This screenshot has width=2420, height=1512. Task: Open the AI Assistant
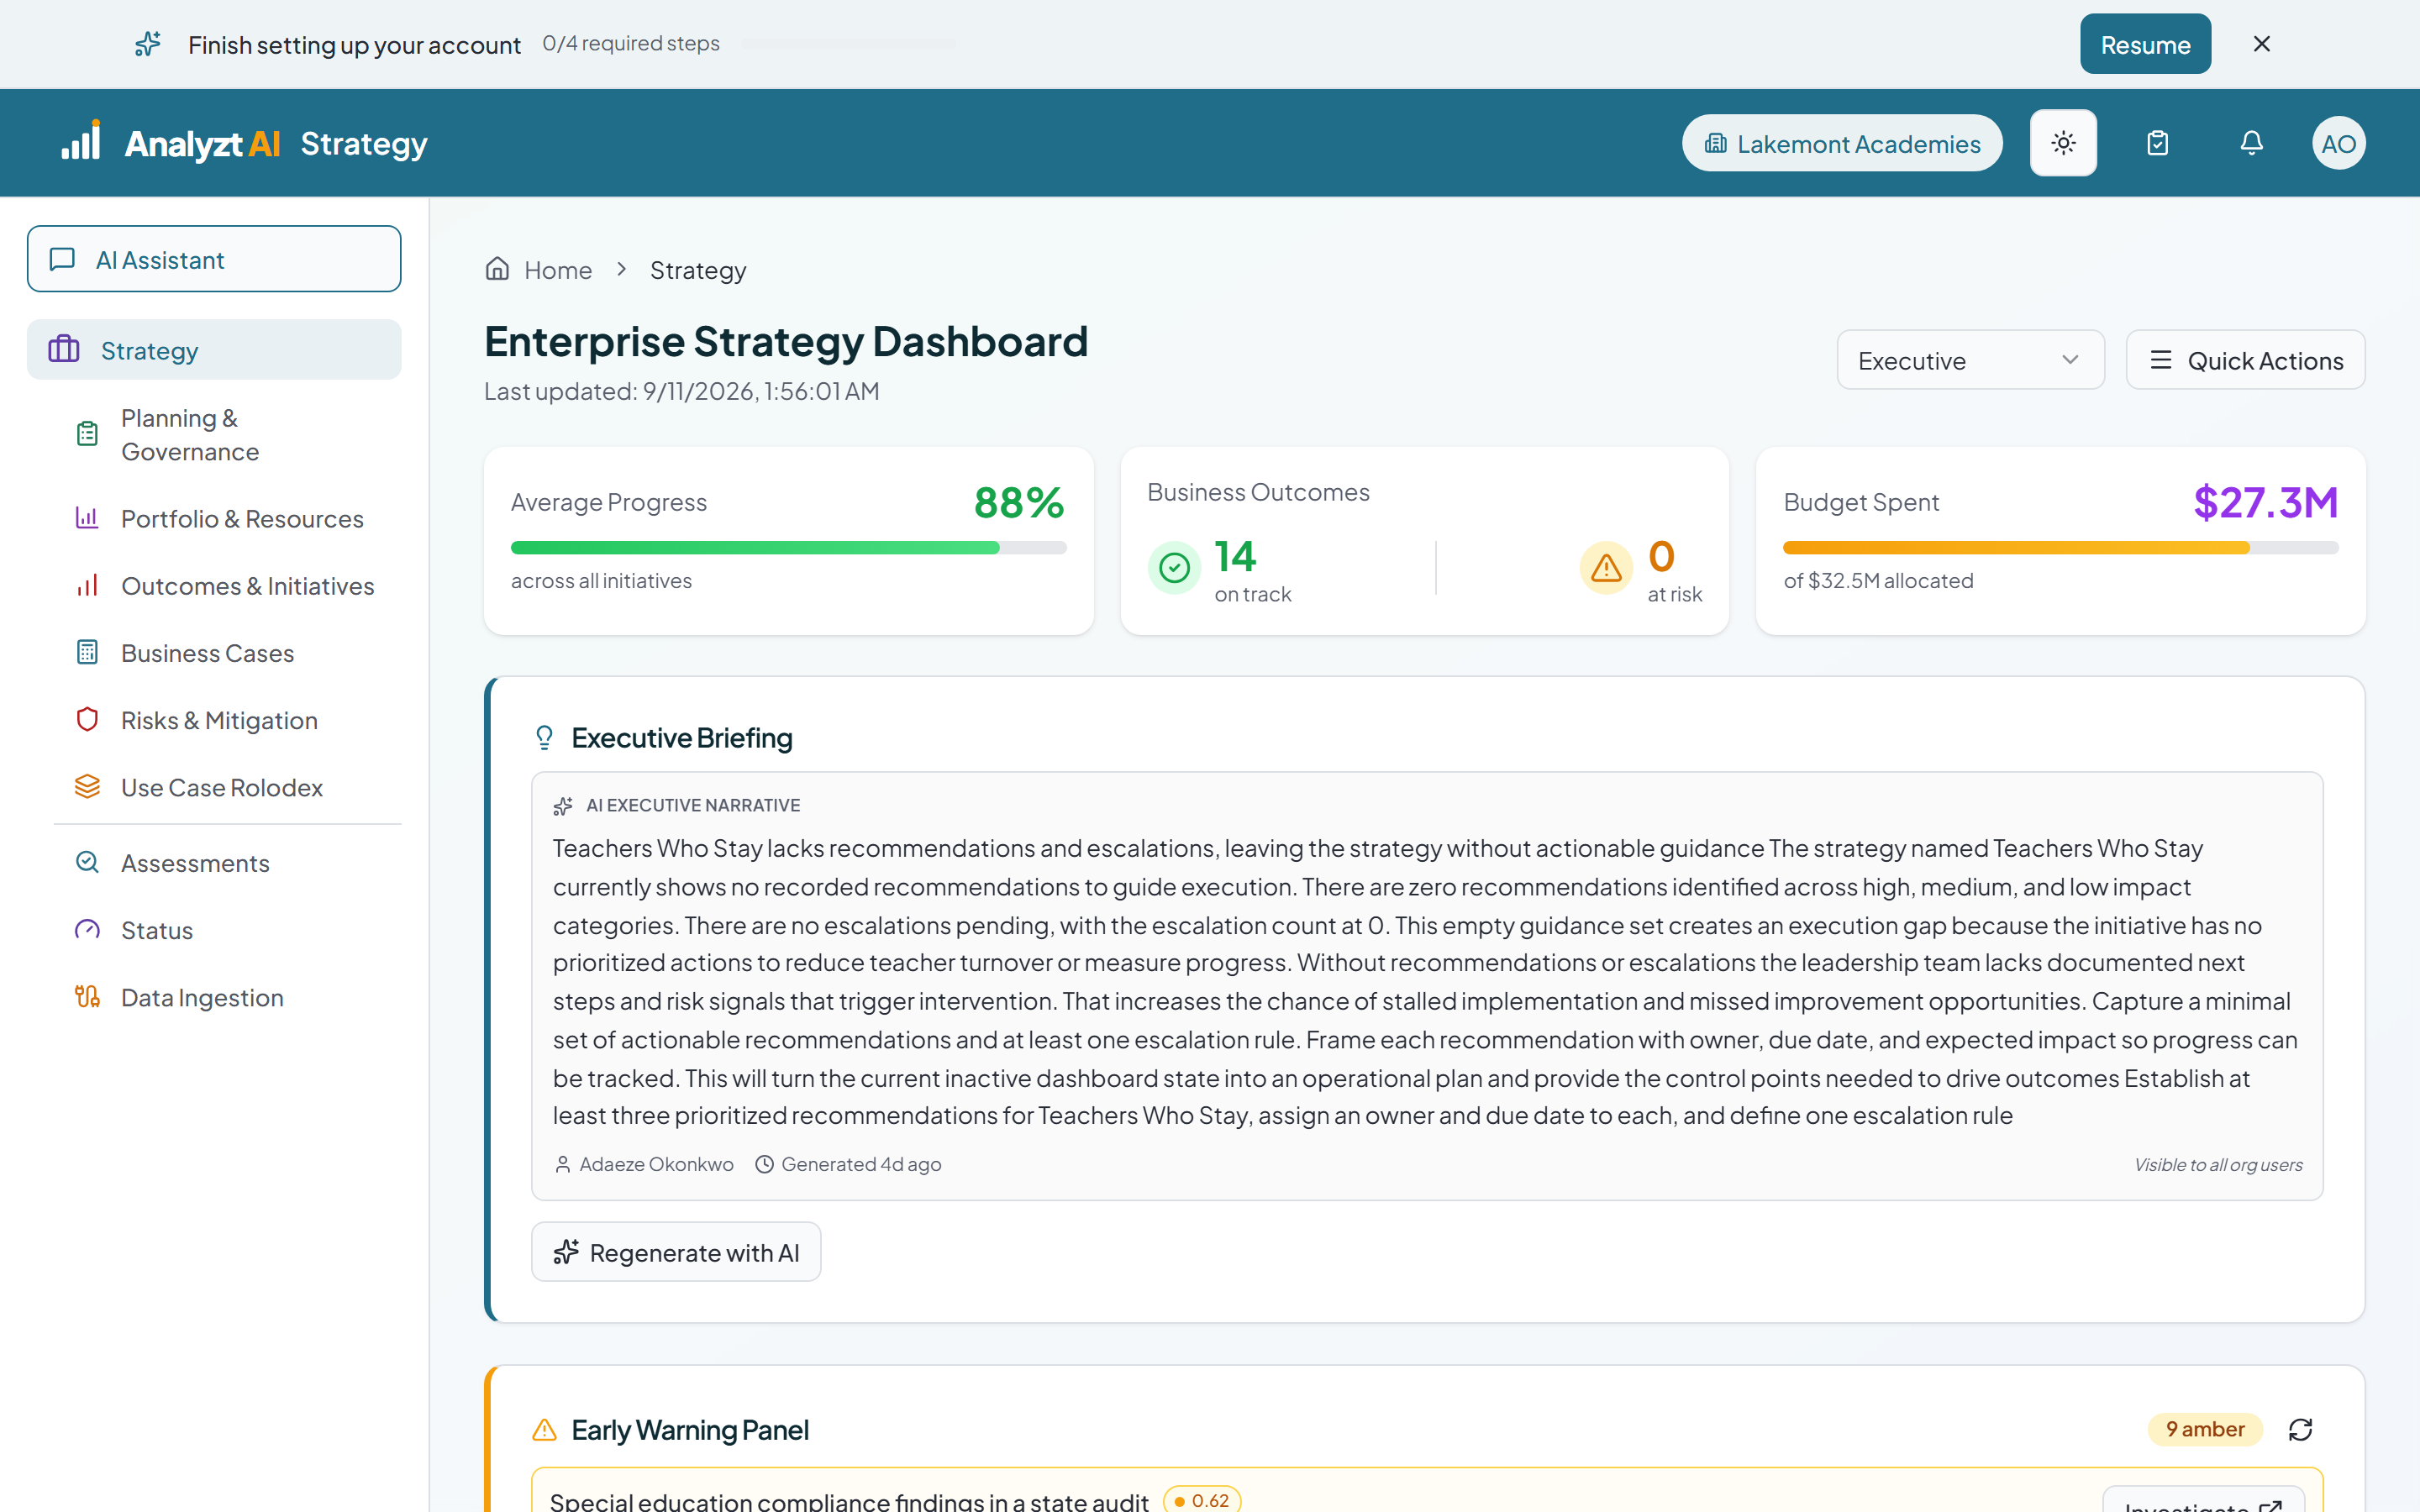(x=214, y=259)
